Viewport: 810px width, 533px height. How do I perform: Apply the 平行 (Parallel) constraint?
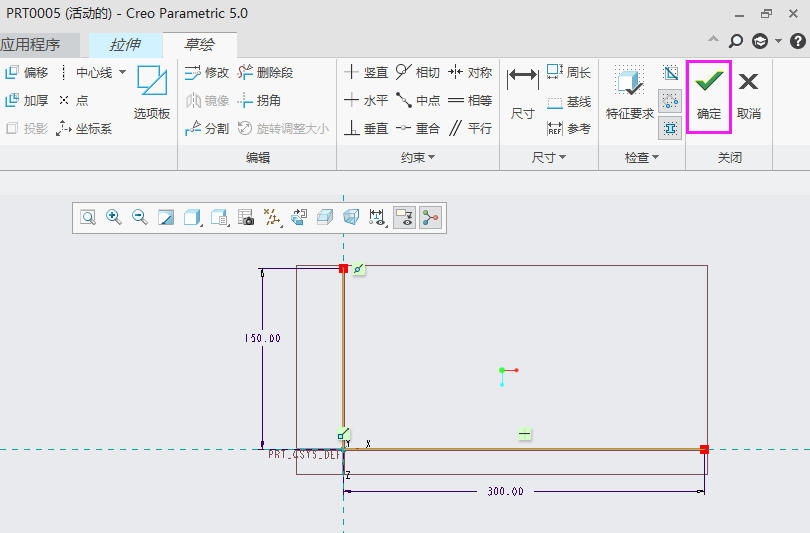[x=470, y=128]
